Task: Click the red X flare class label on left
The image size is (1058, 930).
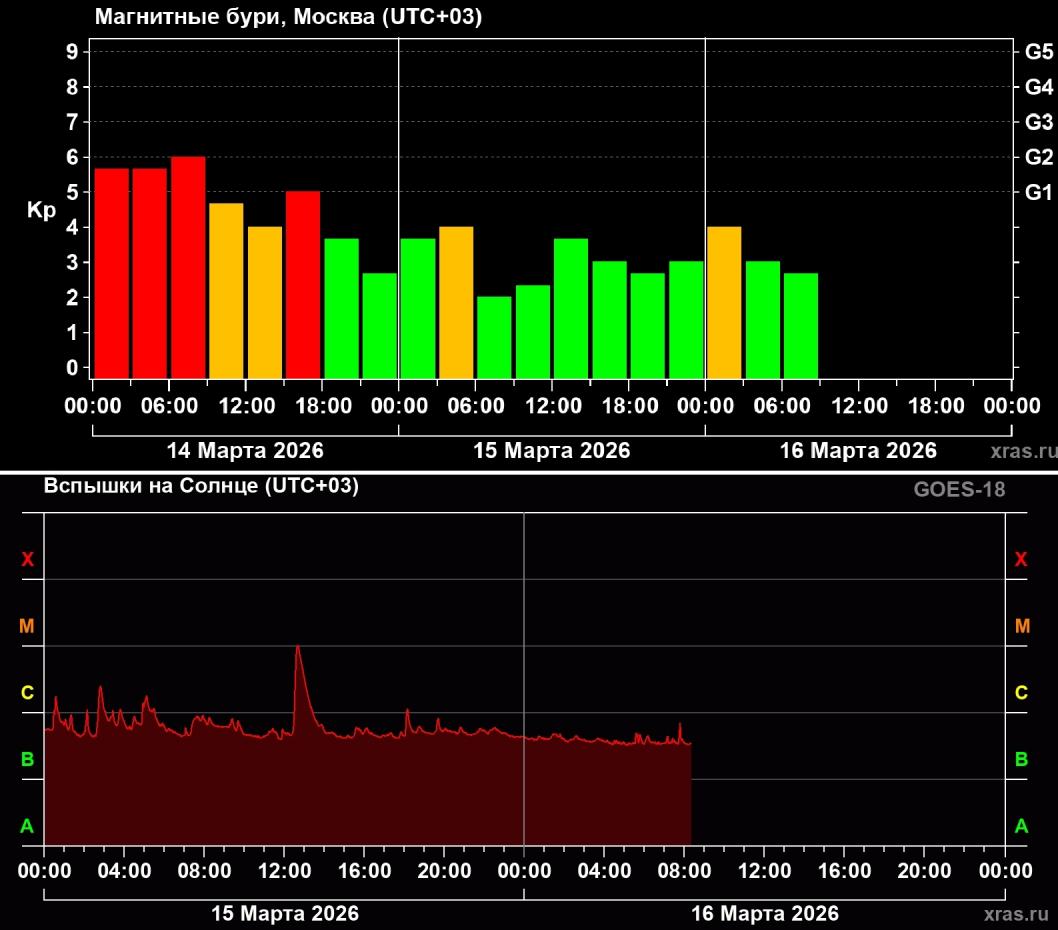Action: coord(27,560)
